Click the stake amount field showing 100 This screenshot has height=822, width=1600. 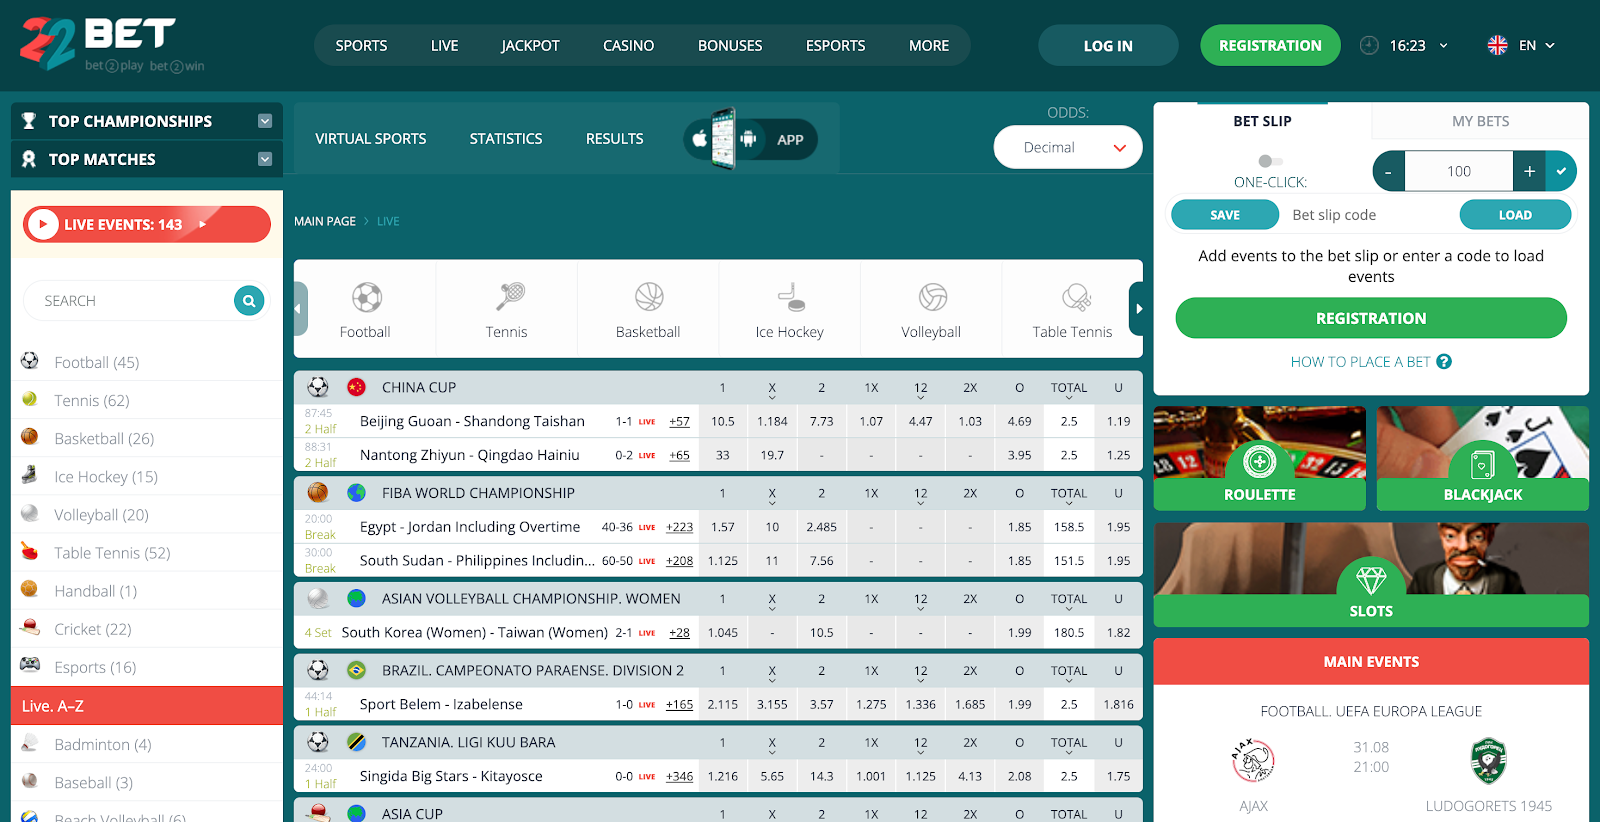(x=1459, y=171)
